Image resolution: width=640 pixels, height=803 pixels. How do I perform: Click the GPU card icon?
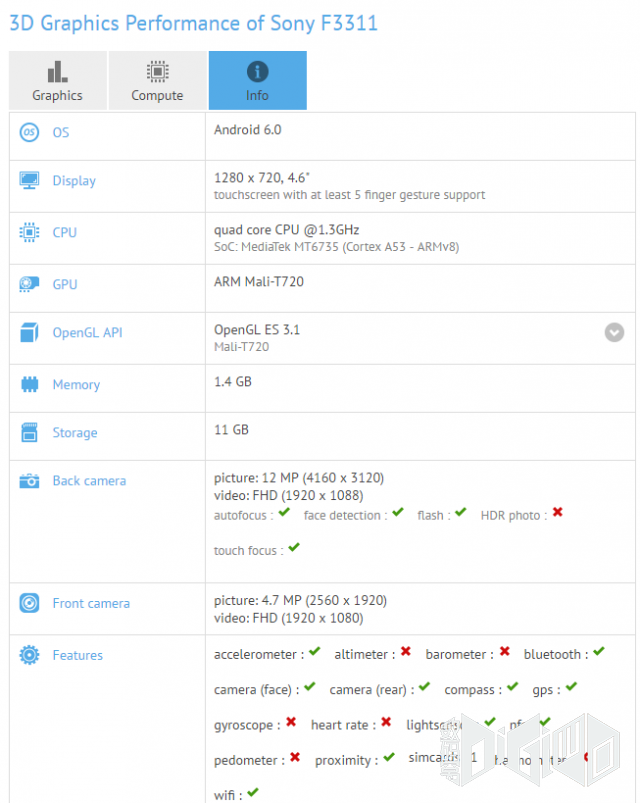(29, 284)
